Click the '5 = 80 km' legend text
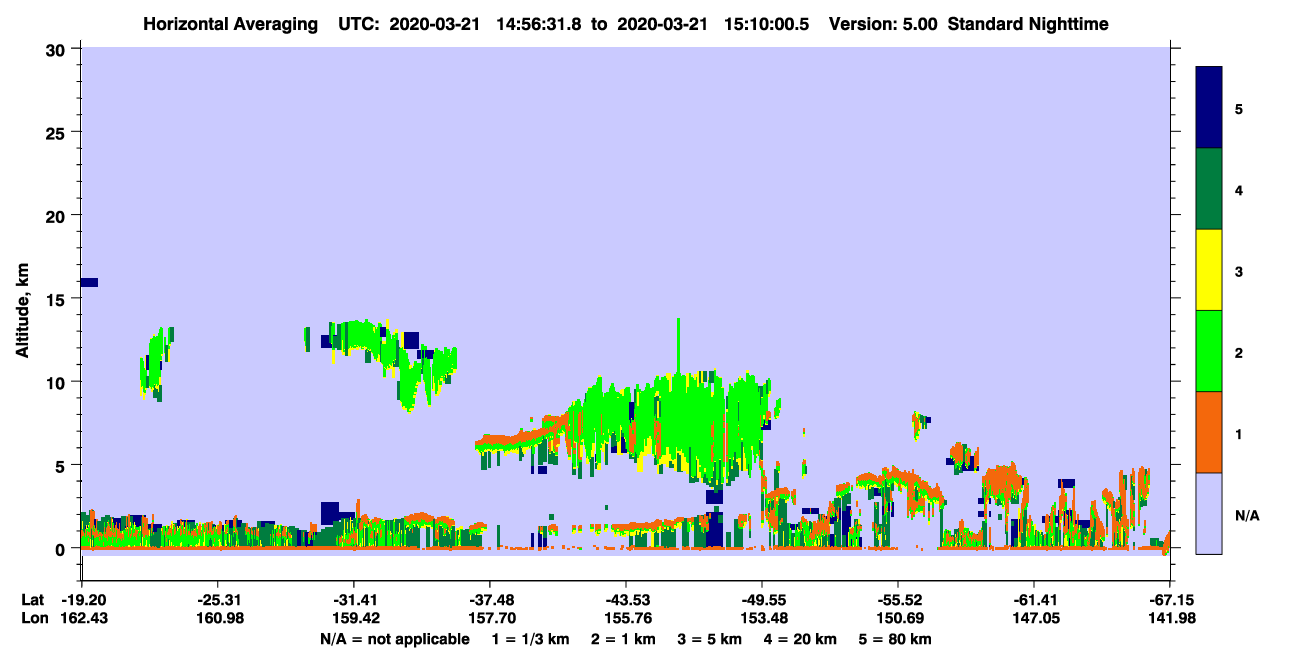Image resolution: width=1300 pixels, height=667 pixels. point(894,639)
